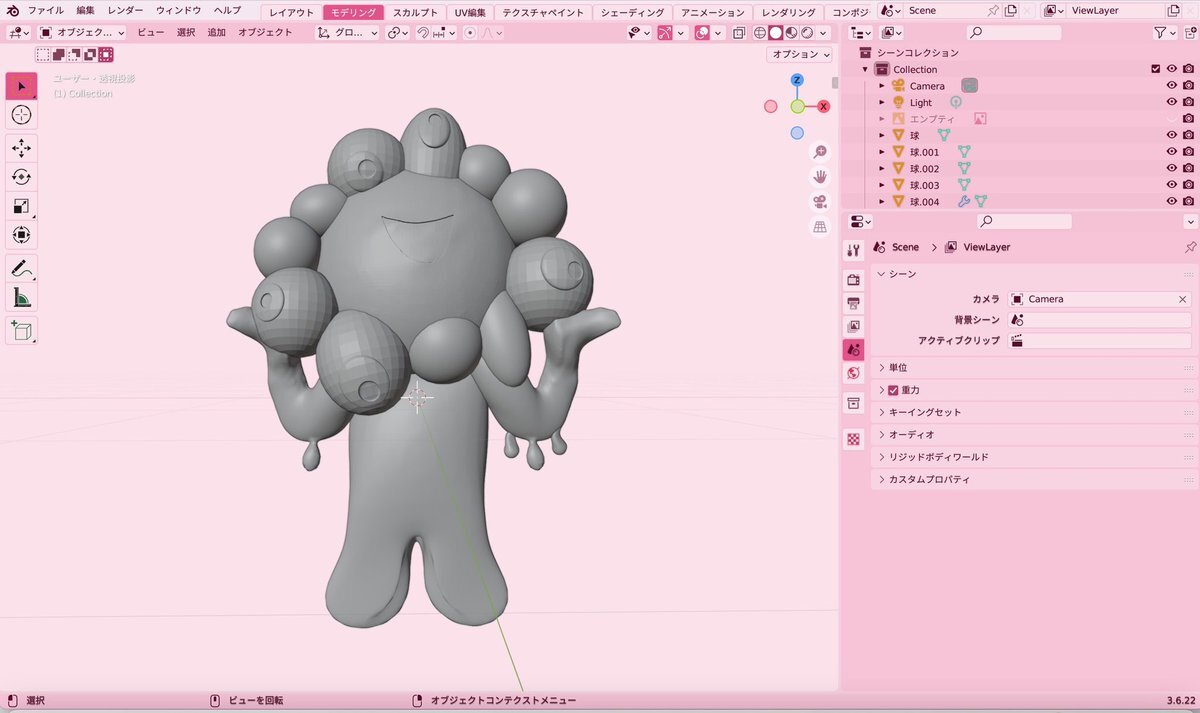1200x713 pixels.
Task: Click the red X axis gizmo
Action: pyautogui.click(x=824, y=106)
